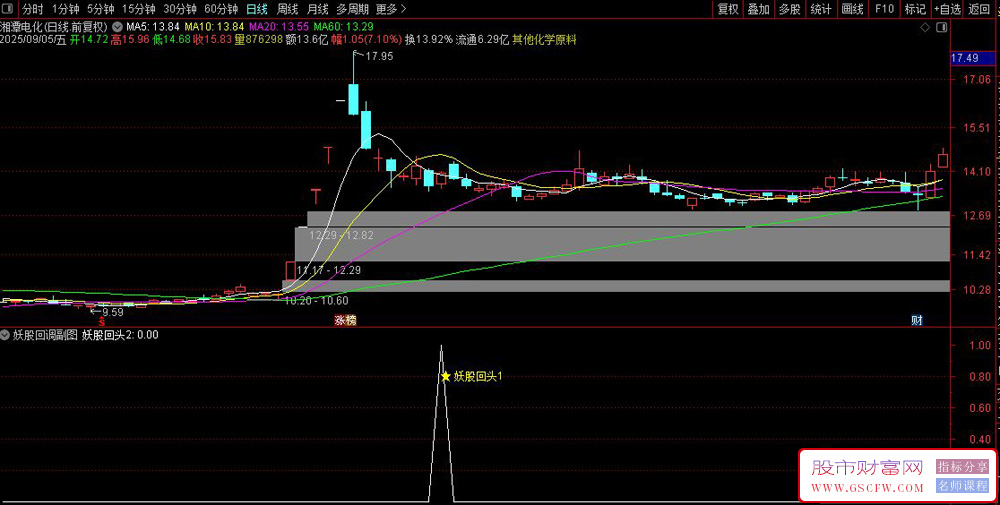The image size is (1000, 505).
Task: Expand the 妖股回调副图 sub-chart dropdown arrow
Action: (x=5, y=334)
